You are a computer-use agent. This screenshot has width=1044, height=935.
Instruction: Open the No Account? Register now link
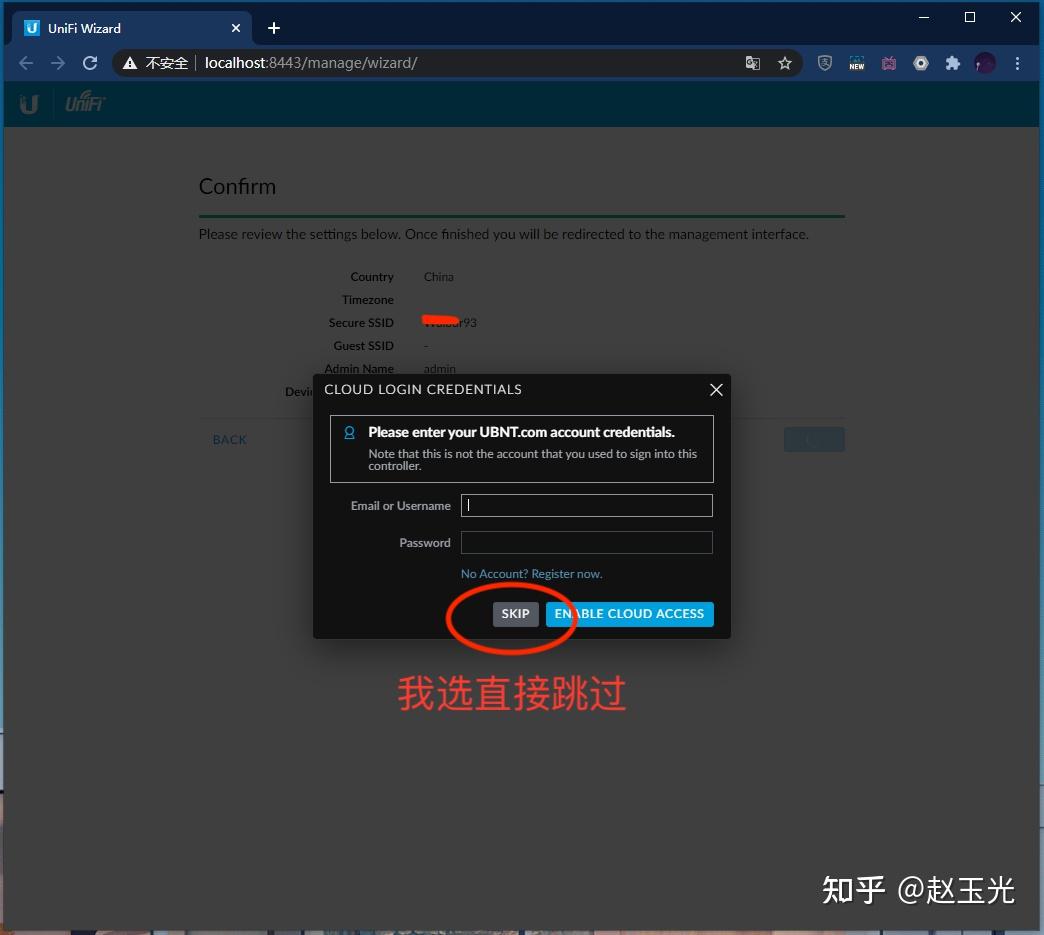531,573
